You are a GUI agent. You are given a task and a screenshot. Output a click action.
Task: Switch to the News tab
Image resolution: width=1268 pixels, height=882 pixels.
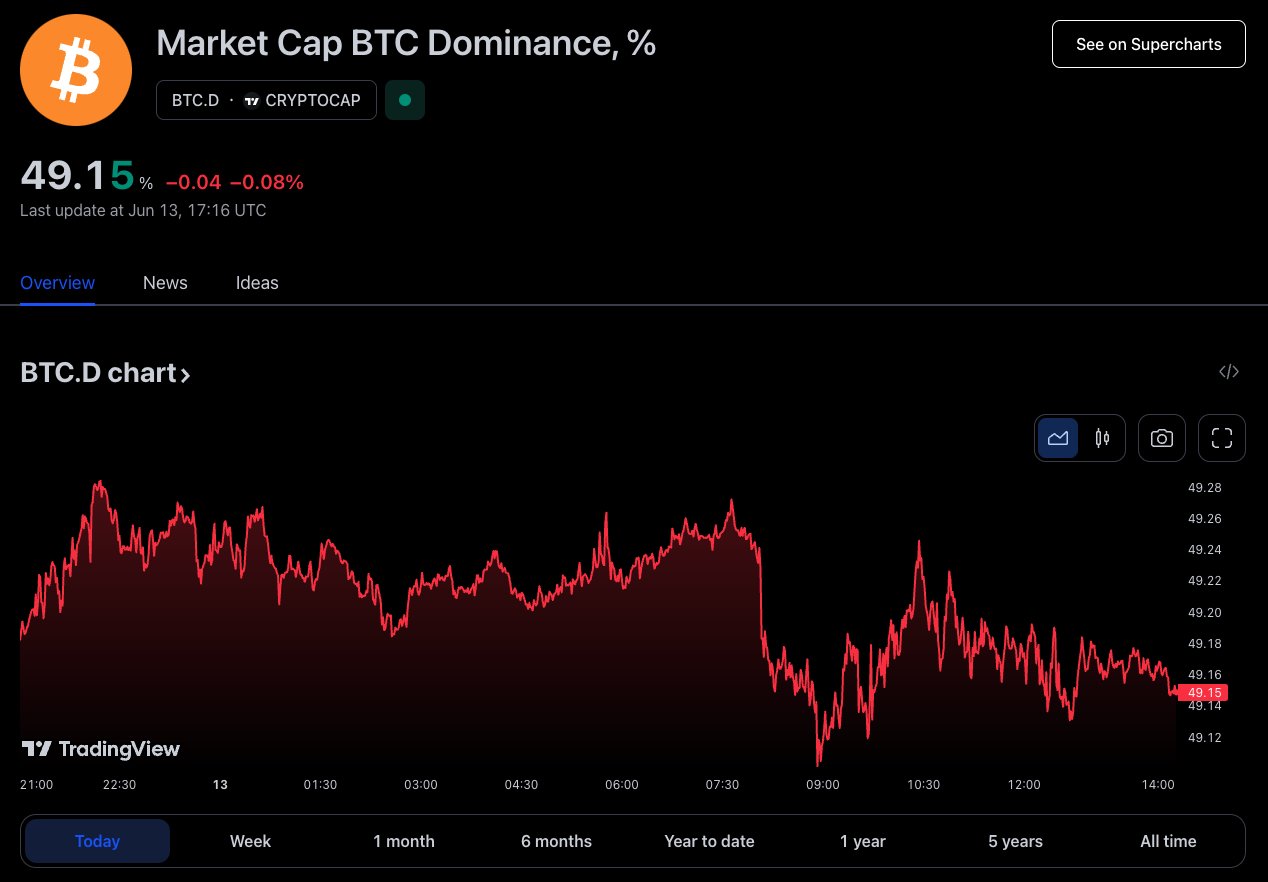tap(165, 283)
